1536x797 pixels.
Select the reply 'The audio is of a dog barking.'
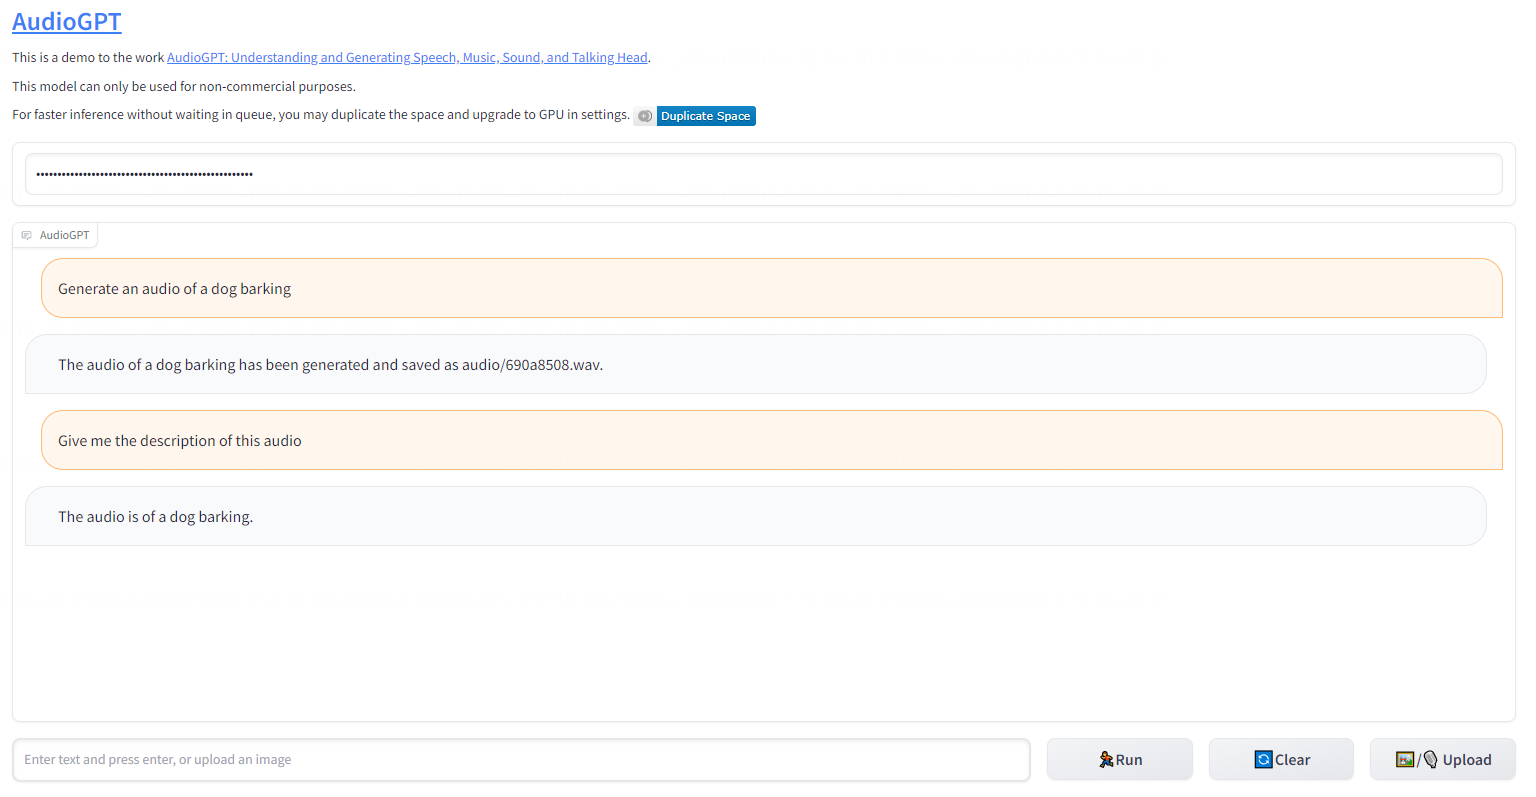tap(755, 516)
